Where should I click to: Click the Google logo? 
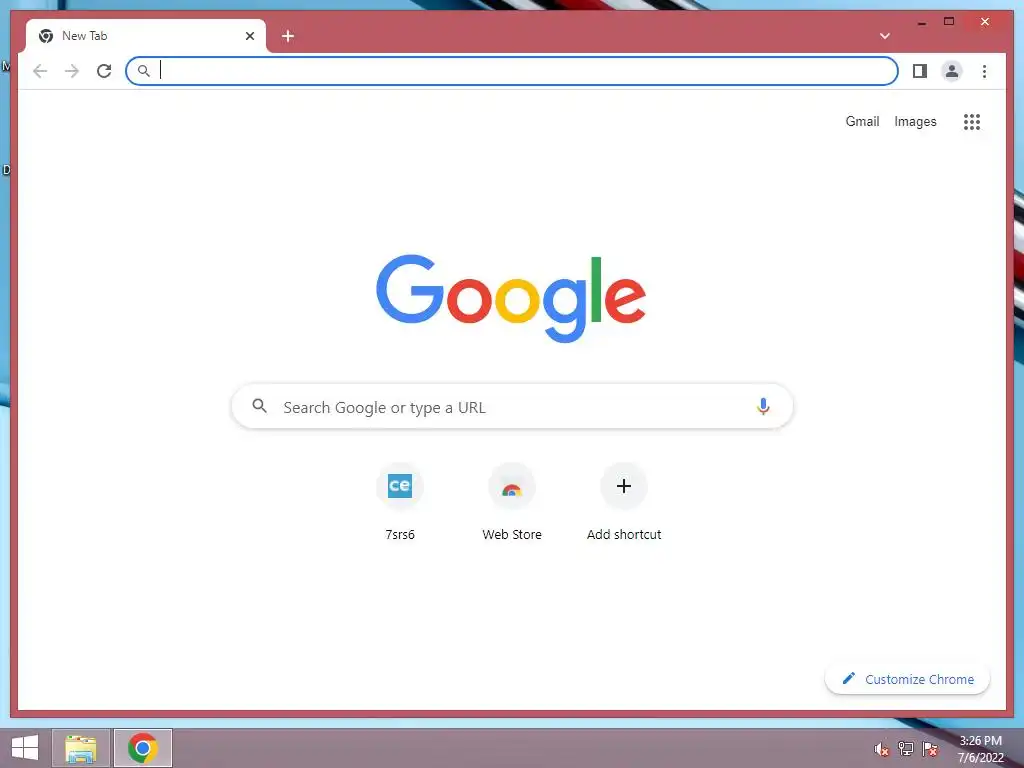tap(511, 298)
